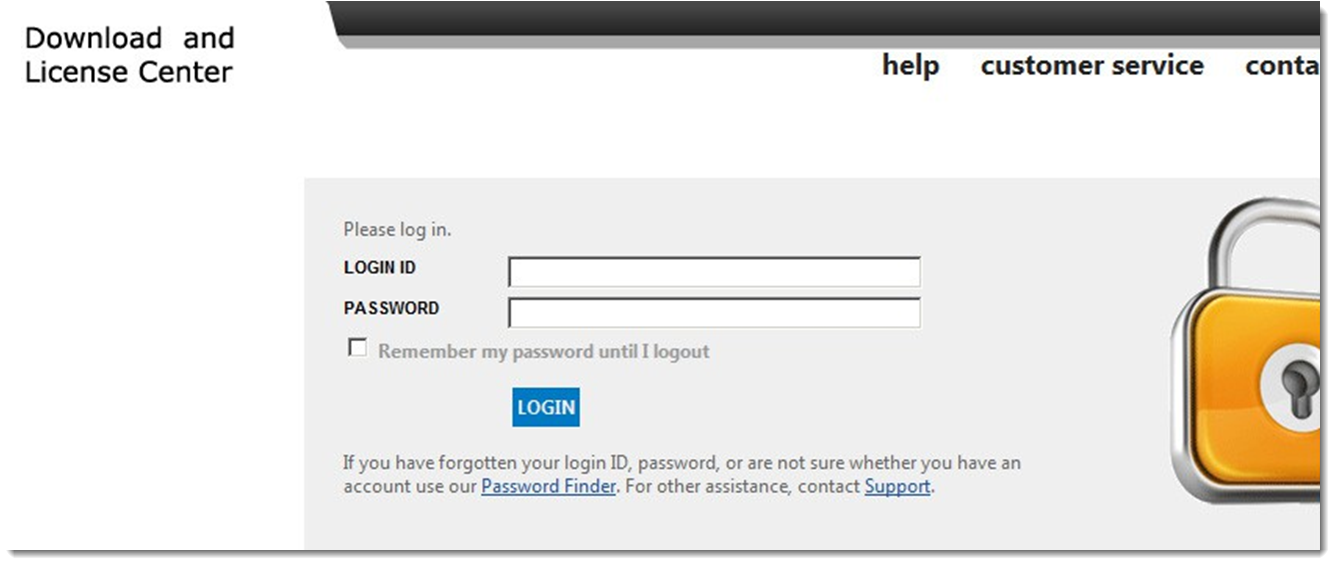
Task: Click the LOGIN ID field label
Action: pos(380,268)
